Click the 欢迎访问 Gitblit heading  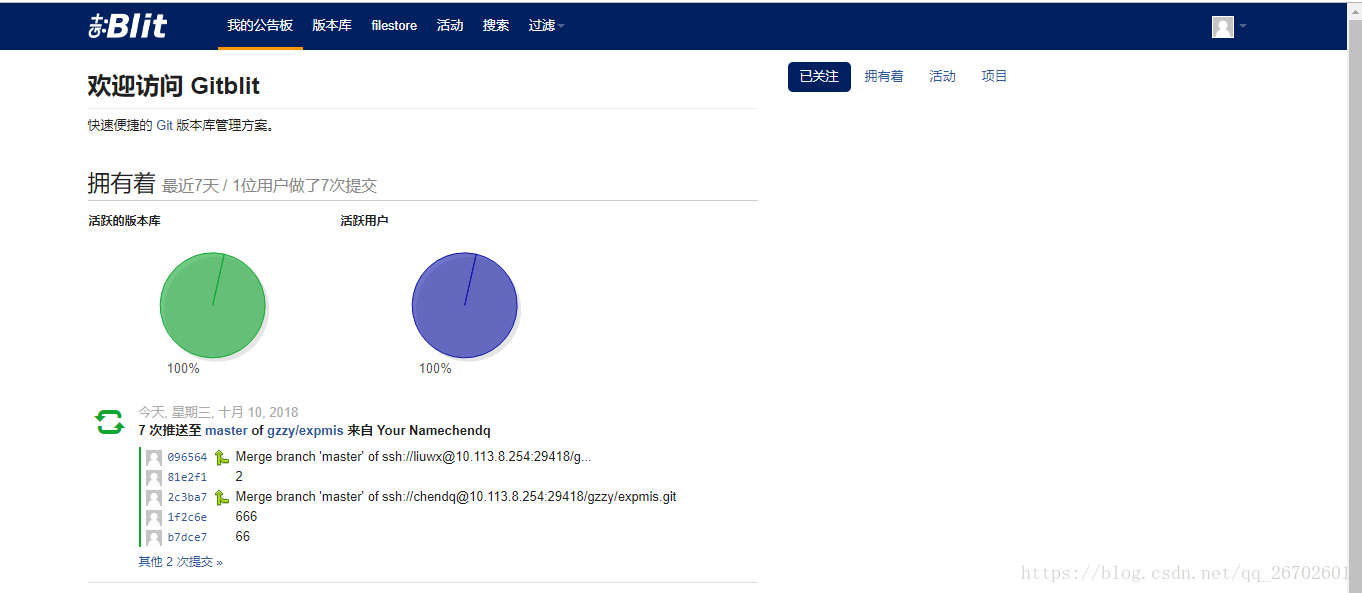pos(174,86)
